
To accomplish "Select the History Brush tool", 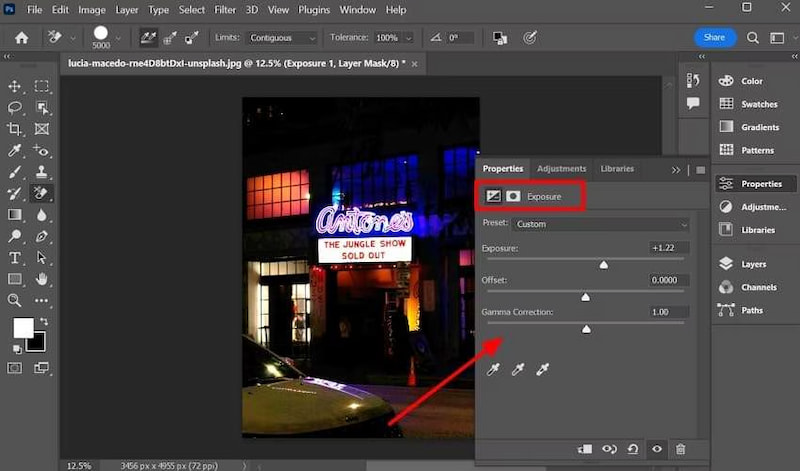I will point(14,193).
